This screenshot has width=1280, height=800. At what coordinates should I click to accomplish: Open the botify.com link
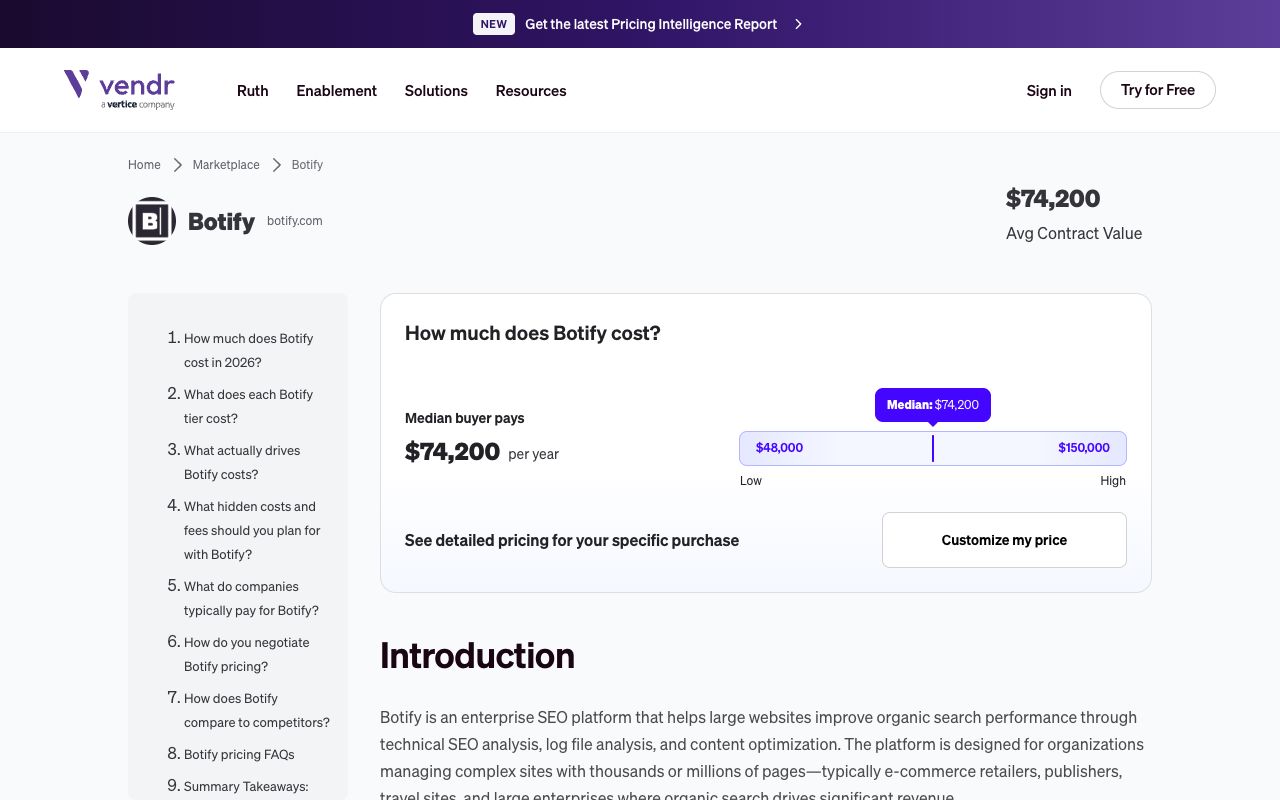click(295, 221)
